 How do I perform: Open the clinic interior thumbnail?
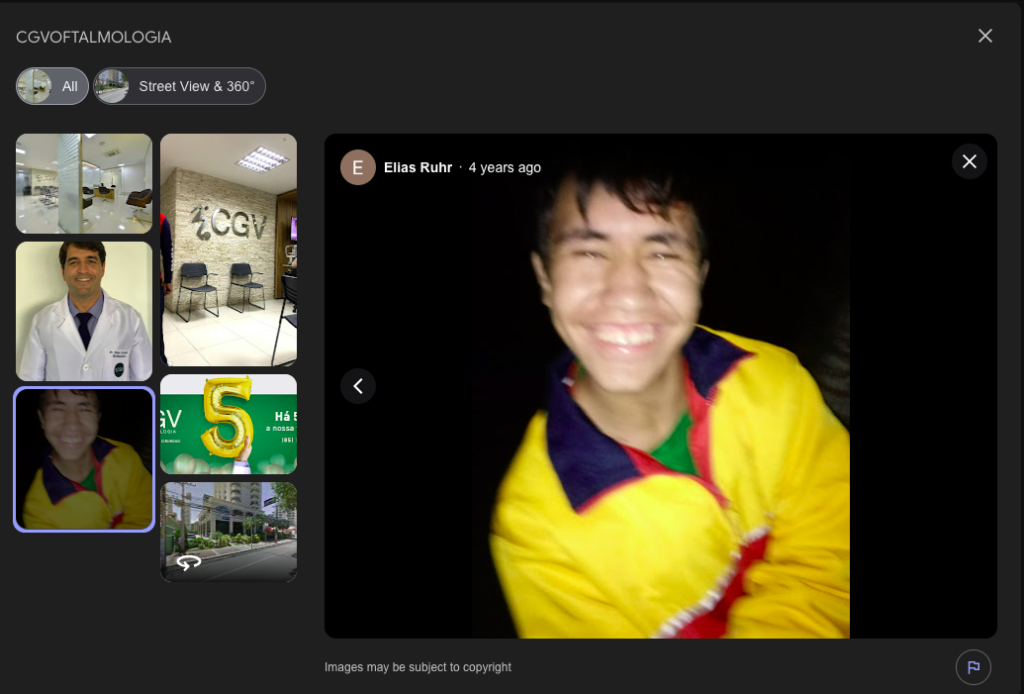coord(84,183)
